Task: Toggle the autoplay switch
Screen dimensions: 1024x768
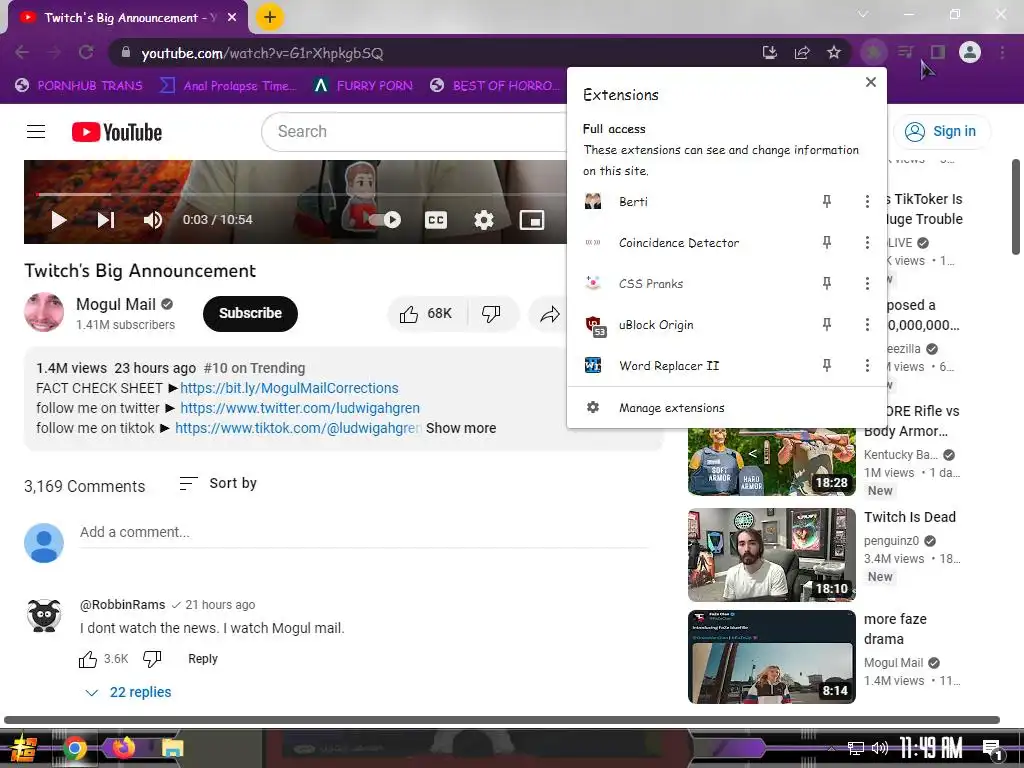Action: 383,219
